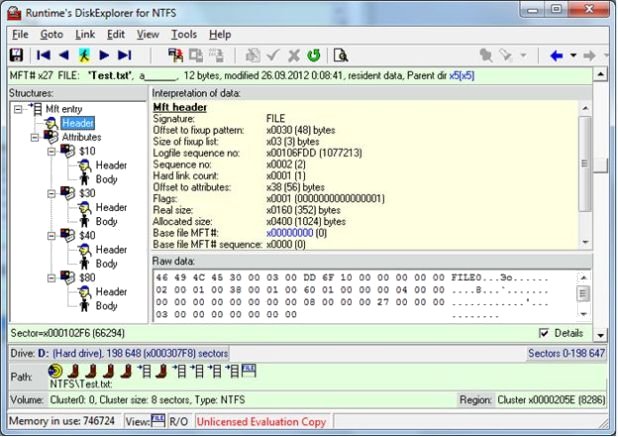This screenshot has width=618, height=437.
Task: Collapse the Mft entry tree node
Action: (x=18, y=109)
